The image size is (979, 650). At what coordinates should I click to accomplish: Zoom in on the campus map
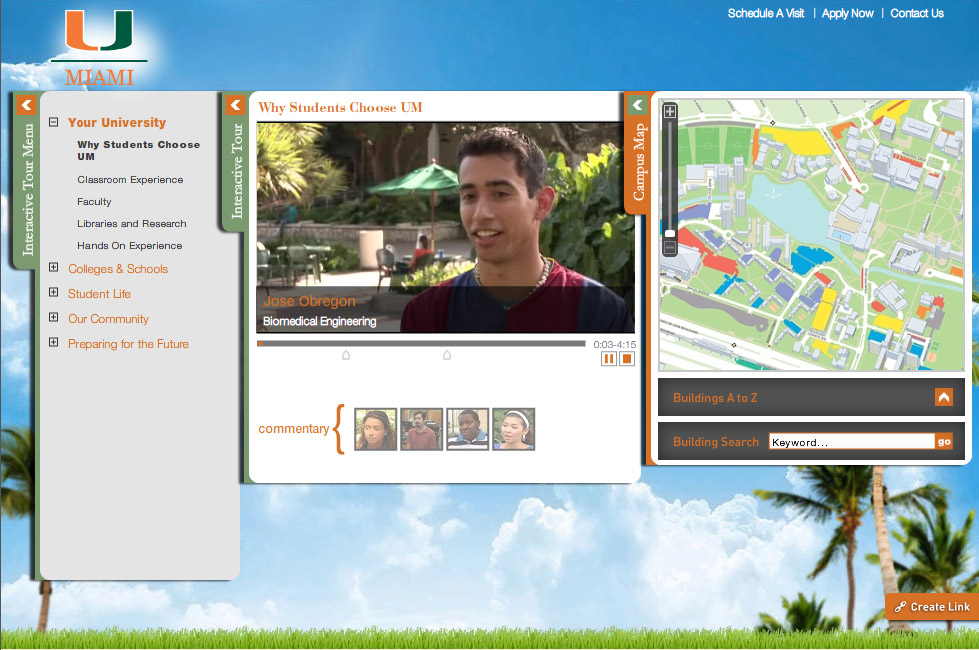point(670,111)
